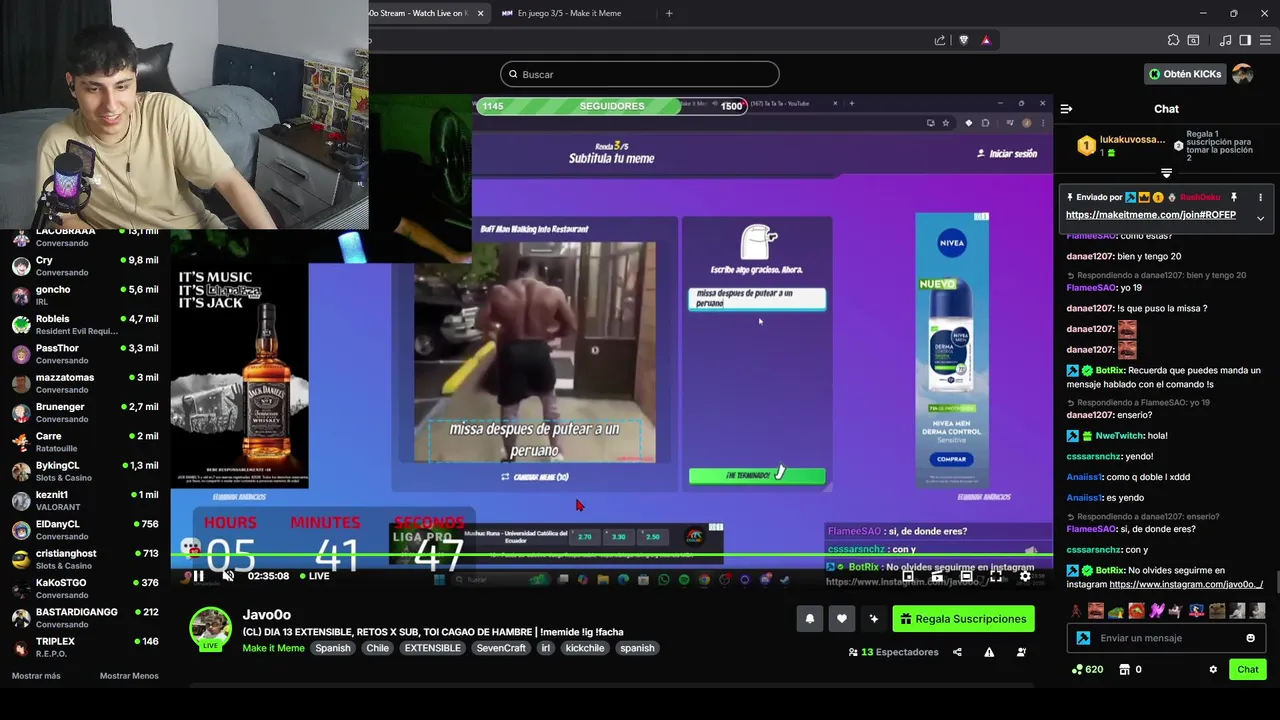Open the Instagram link in chat

(1186, 584)
